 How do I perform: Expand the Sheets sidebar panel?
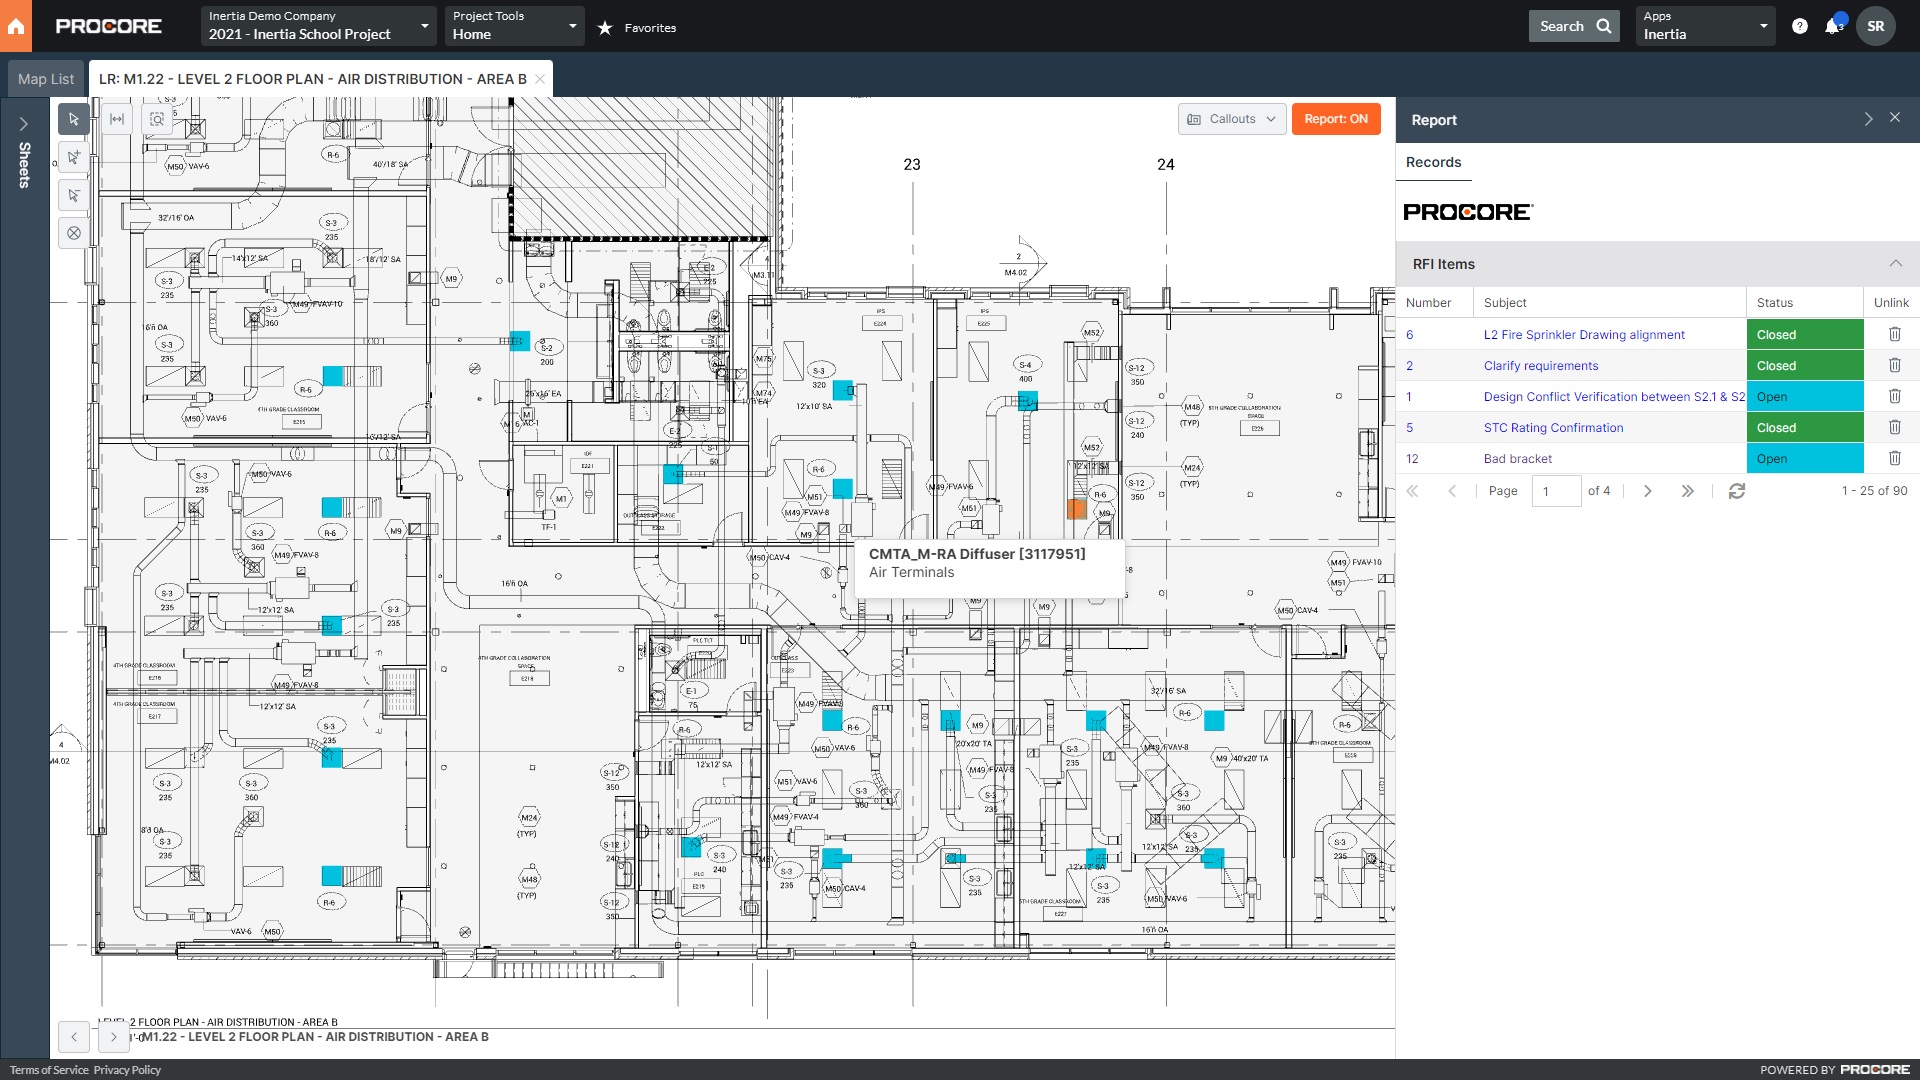pyautogui.click(x=23, y=123)
